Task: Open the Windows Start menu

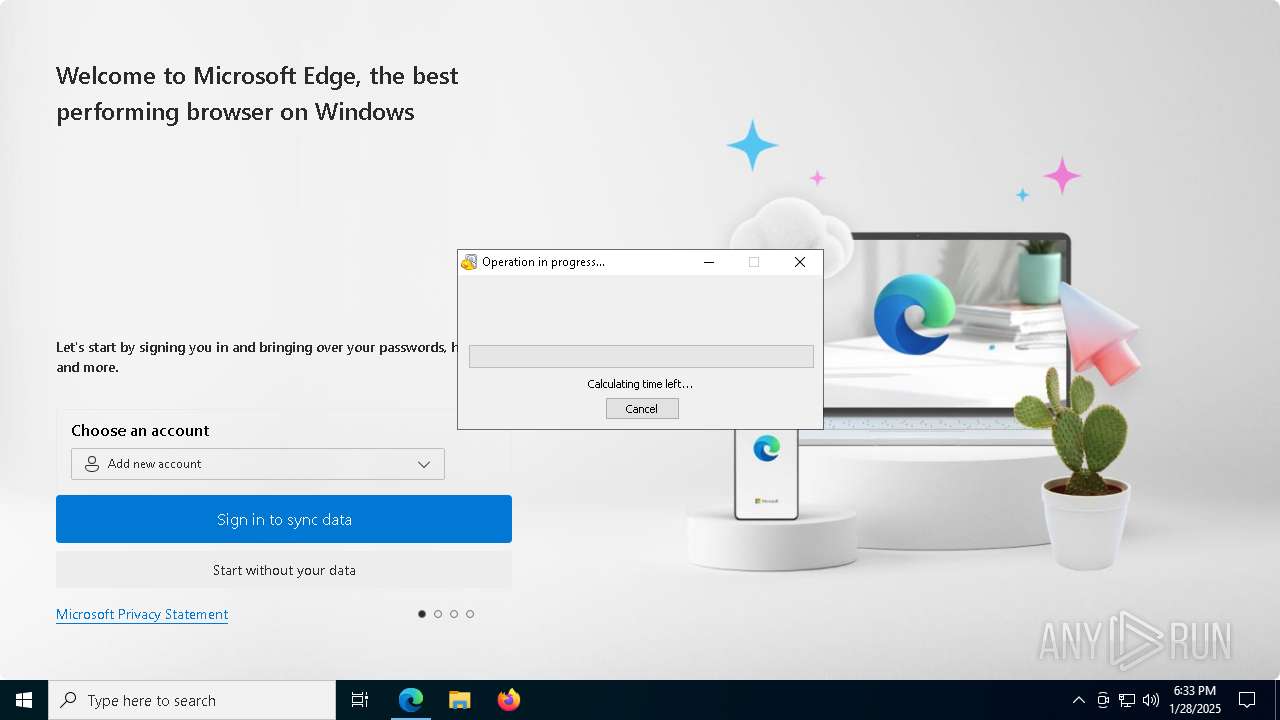Action: pos(24,700)
